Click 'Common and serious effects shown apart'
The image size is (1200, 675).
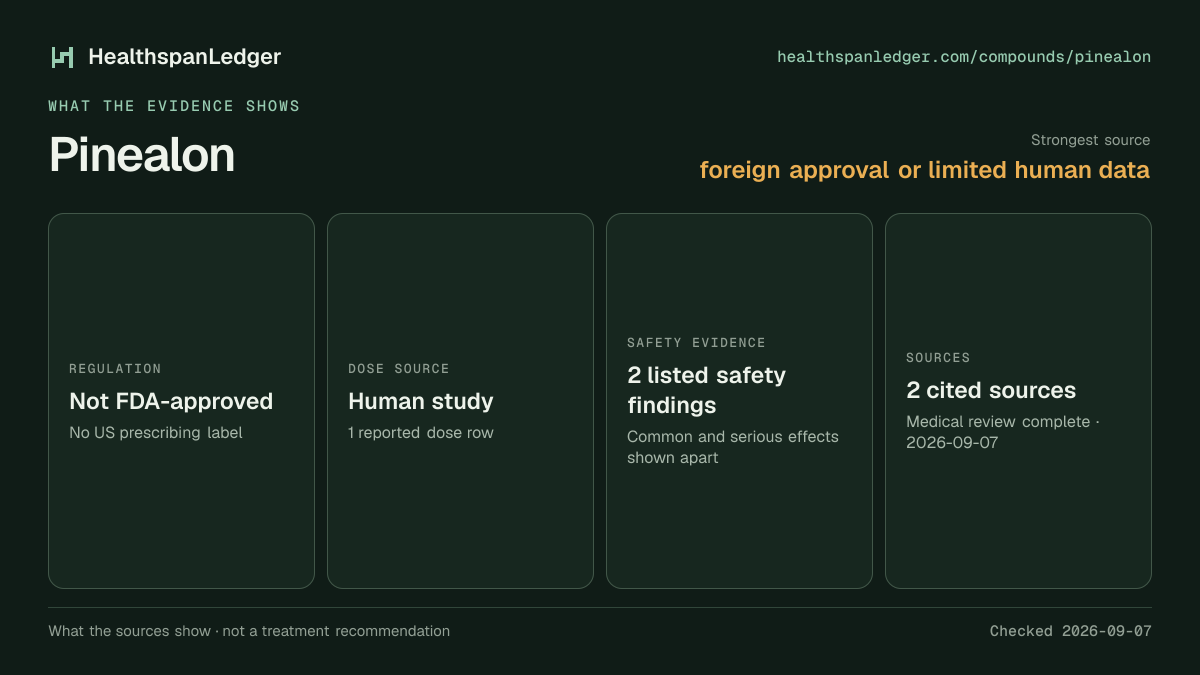coord(733,447)
